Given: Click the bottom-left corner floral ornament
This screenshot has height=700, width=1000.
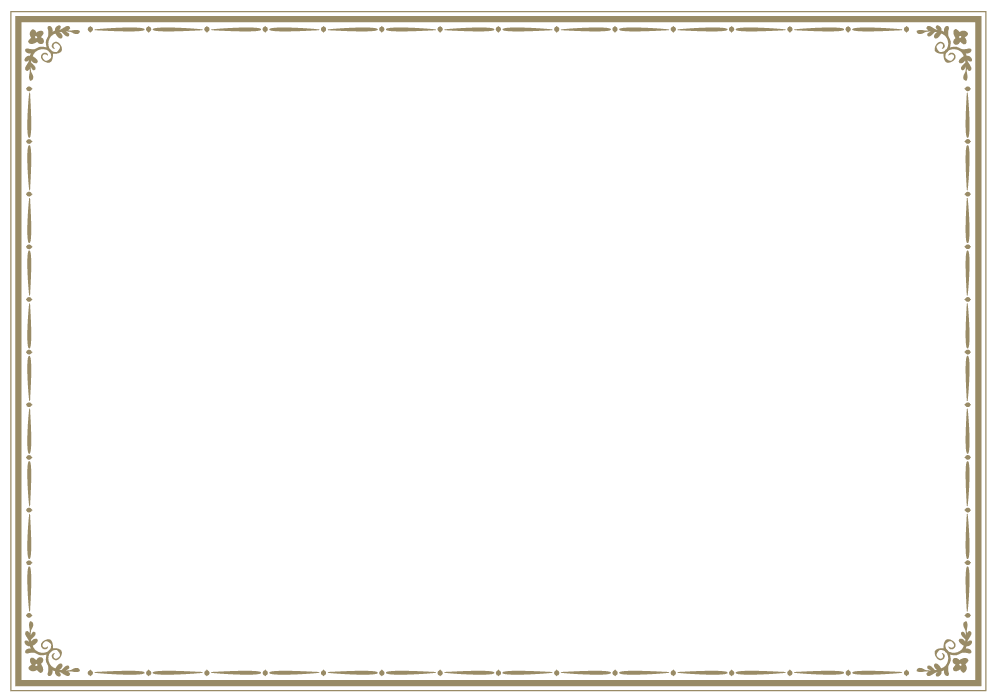Looking at the screenshot, I should tap(38, 662).
